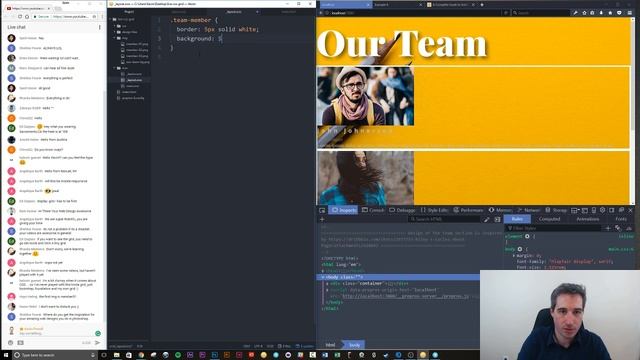640x360 pixels.
Task: Click the chat send arrow icon
Action: 97,343
